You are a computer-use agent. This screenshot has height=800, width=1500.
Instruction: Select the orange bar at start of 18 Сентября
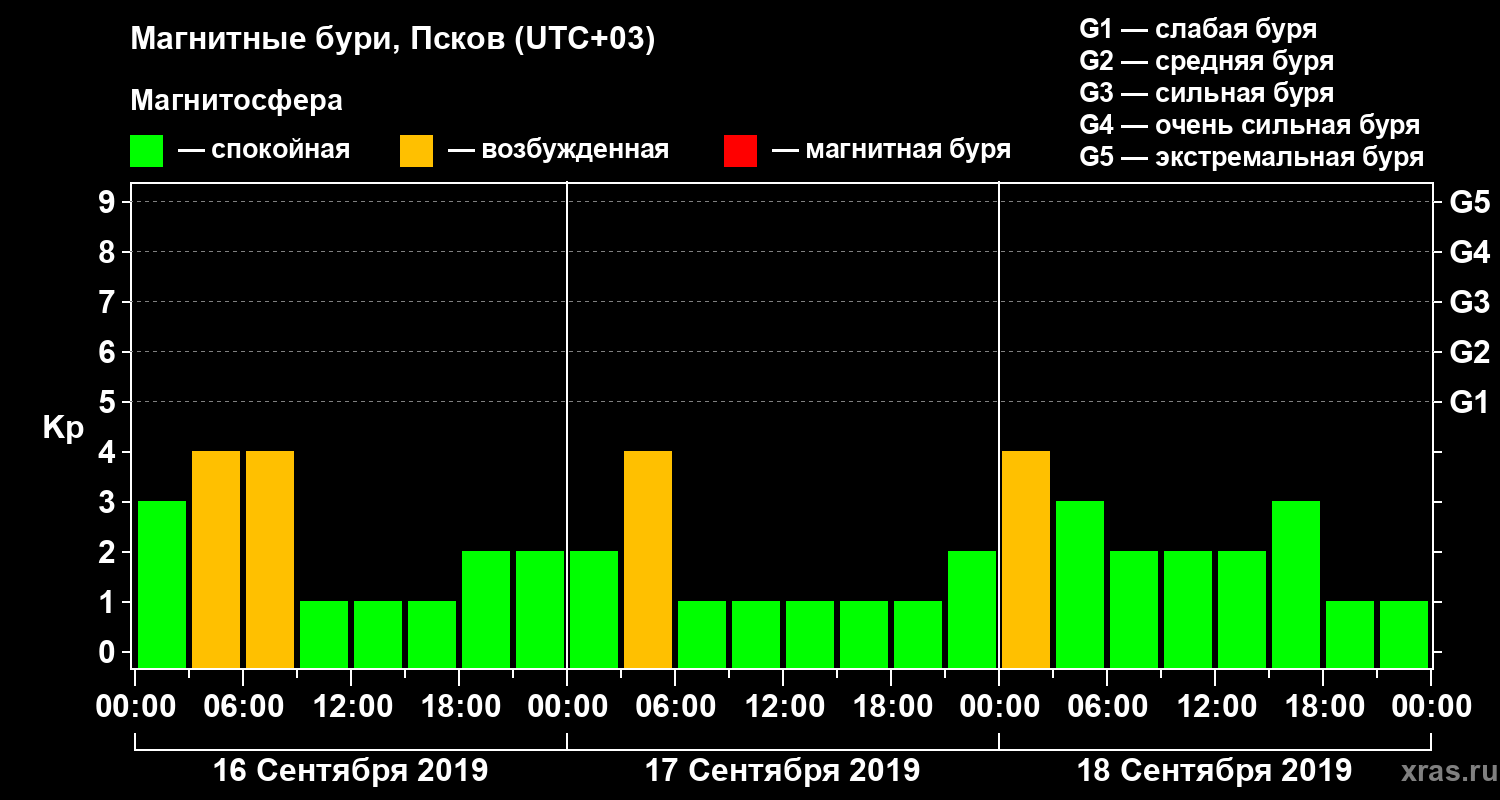(x=1026, y=559)
